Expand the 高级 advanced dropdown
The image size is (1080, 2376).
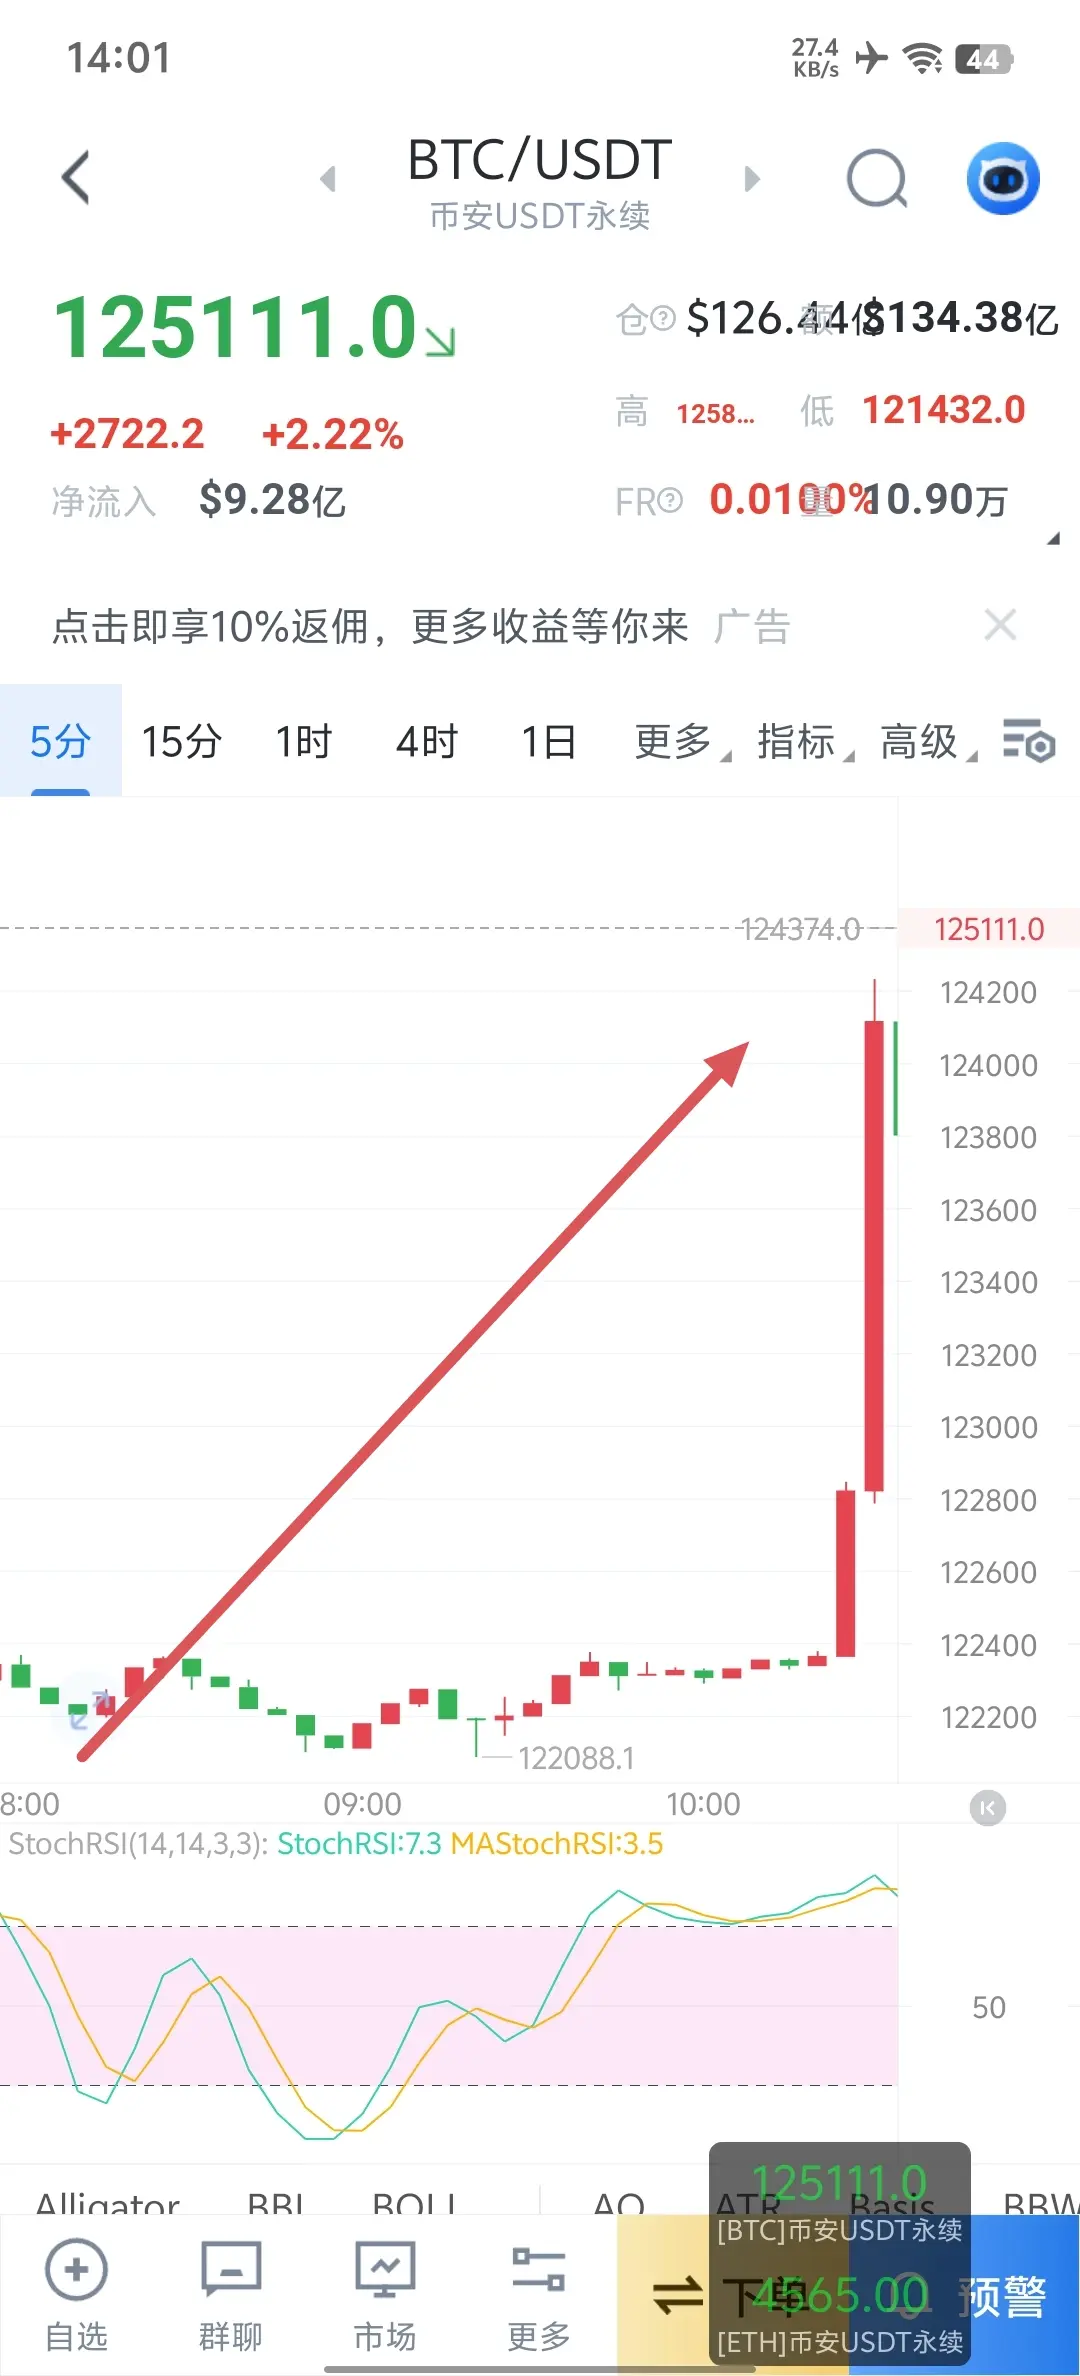pos(928,742)
